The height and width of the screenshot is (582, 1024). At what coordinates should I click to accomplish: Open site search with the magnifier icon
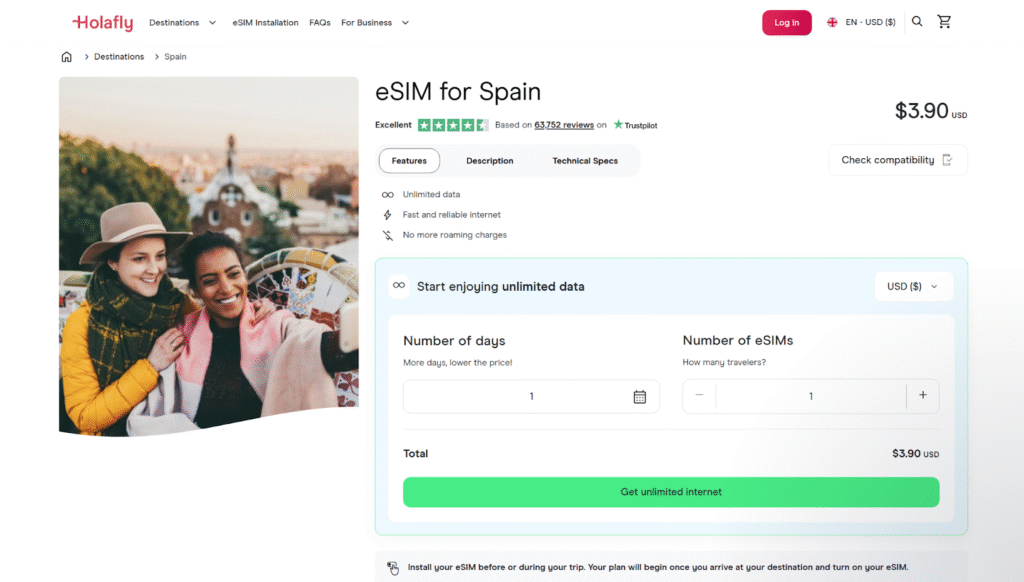pyautogui.click(x=917, y=21)
